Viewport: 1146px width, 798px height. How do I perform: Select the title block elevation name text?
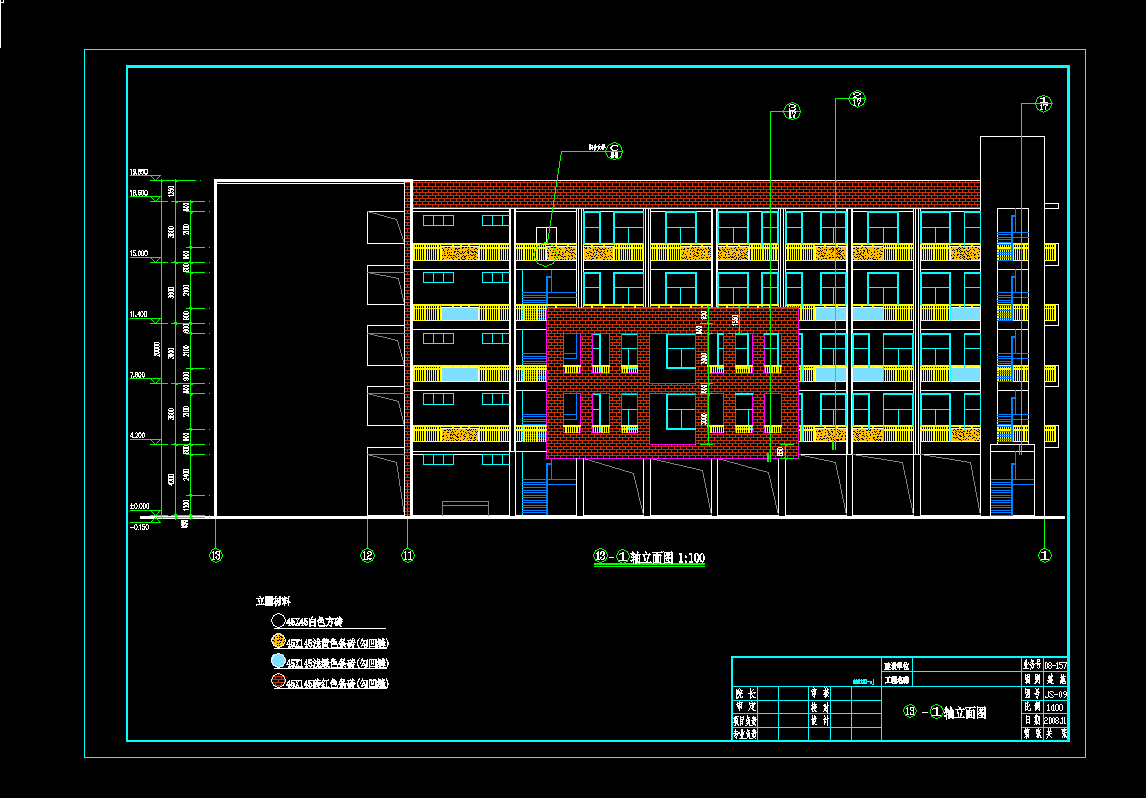click(x=944, y=713)
